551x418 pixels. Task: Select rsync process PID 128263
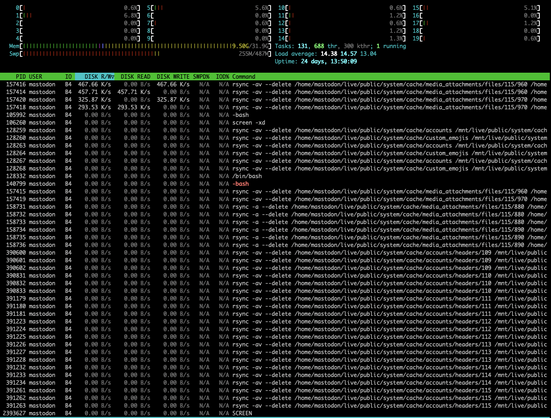(276, 145)
